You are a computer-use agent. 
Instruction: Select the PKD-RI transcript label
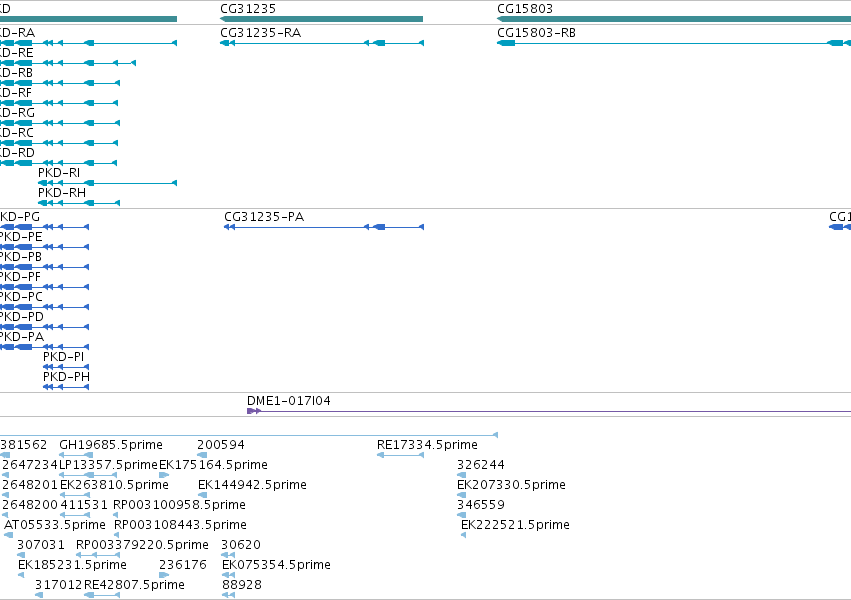point(59,173)
